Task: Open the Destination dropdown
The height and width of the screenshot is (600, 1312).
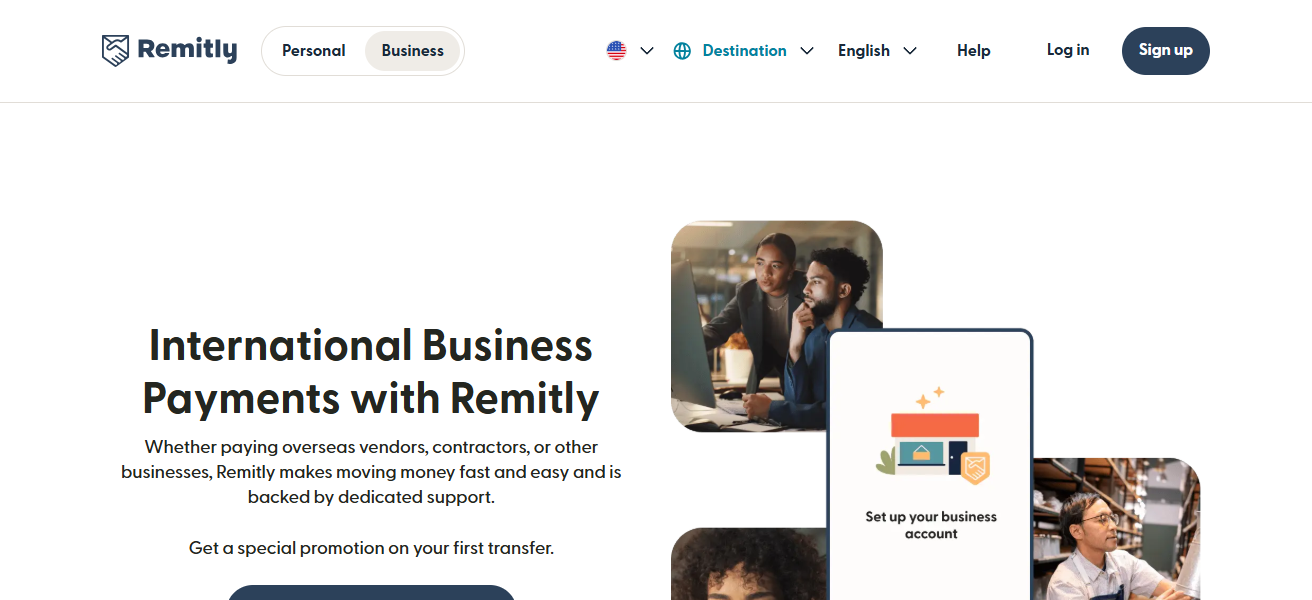Action: [x=744, y=50]
